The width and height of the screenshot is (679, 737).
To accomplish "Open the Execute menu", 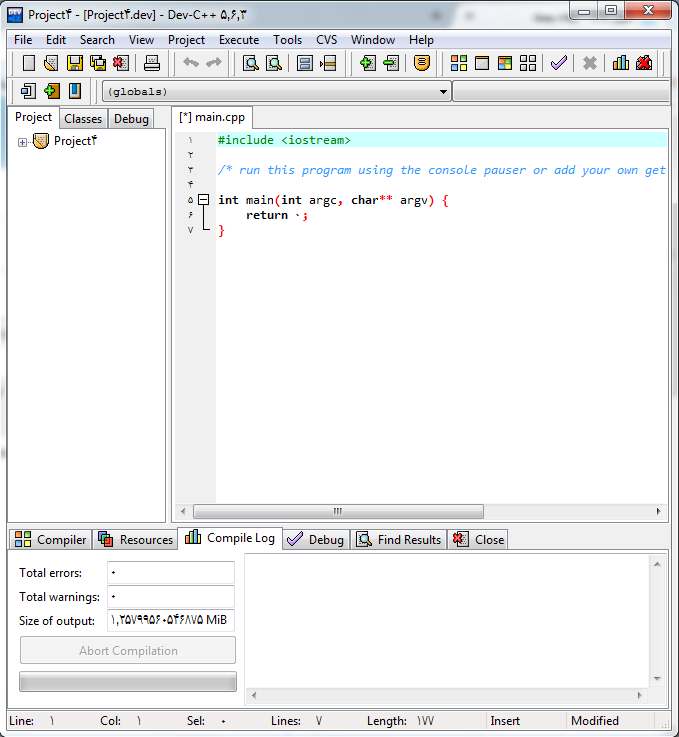I will [x=239, y=40].
